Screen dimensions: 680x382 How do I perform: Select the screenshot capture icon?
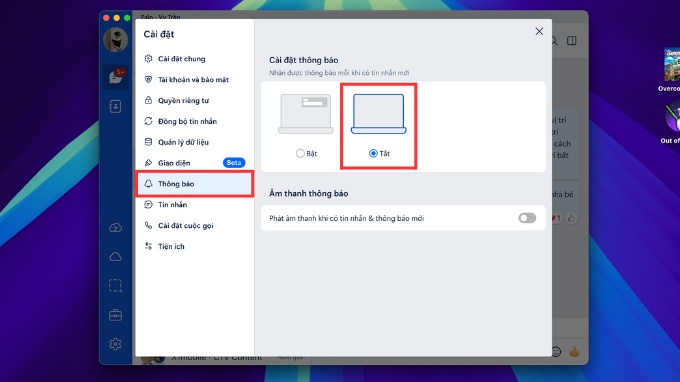click(115, 286)
